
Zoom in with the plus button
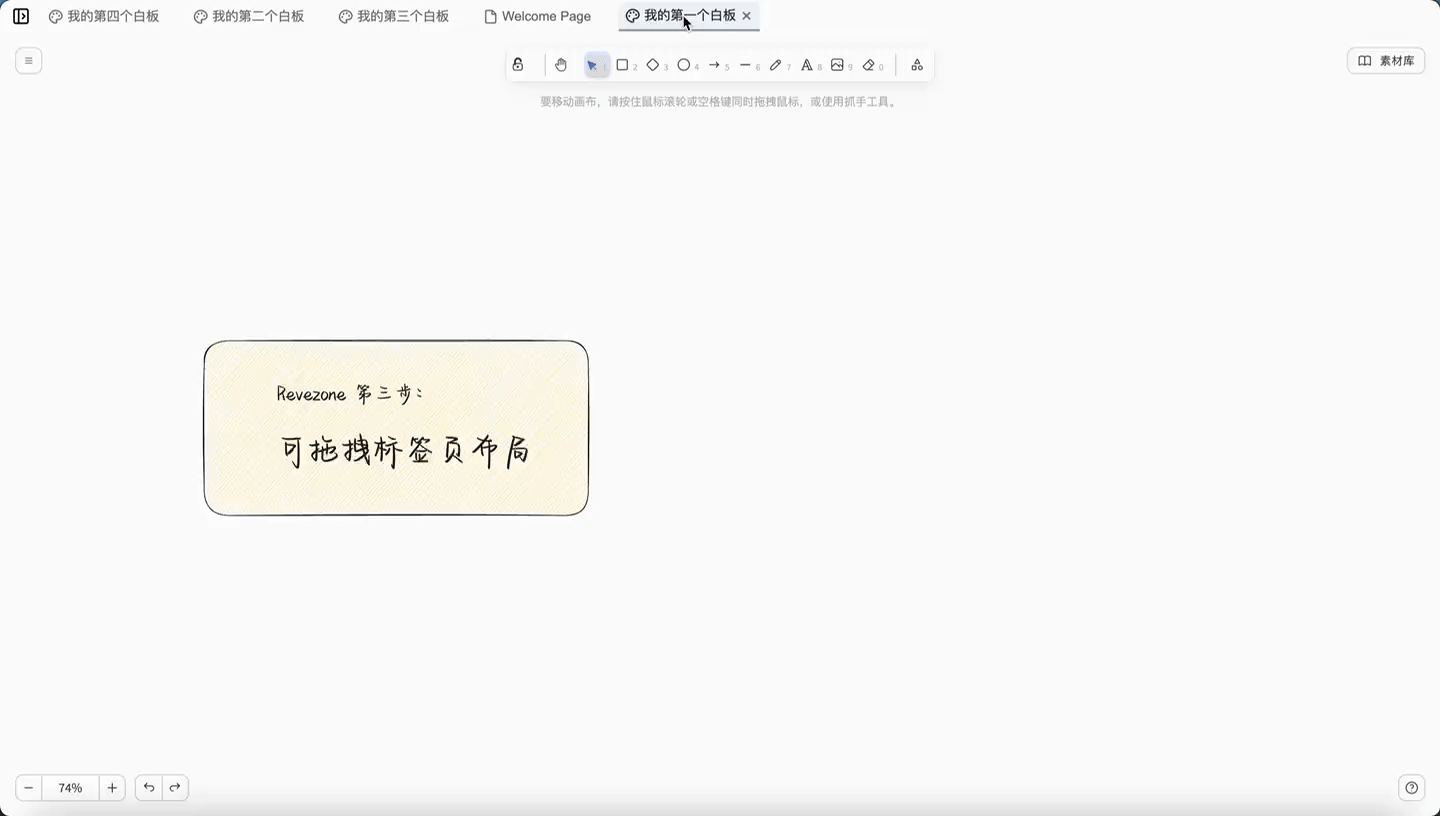pos(112,788)
